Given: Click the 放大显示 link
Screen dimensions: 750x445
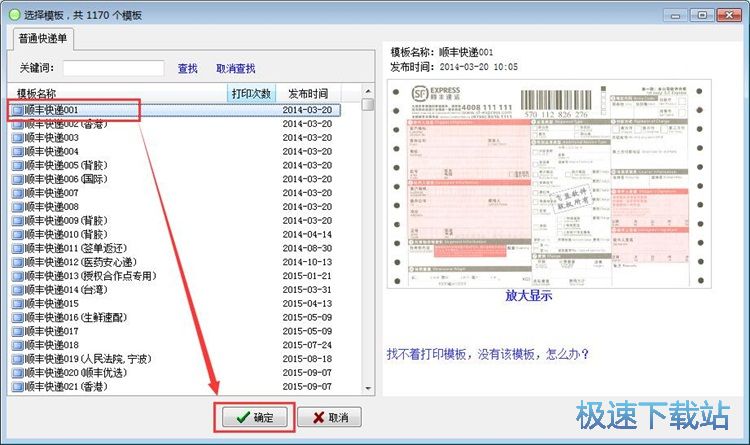Looking at the screenshot, I should pyautogui.click(x=529, y=296).
